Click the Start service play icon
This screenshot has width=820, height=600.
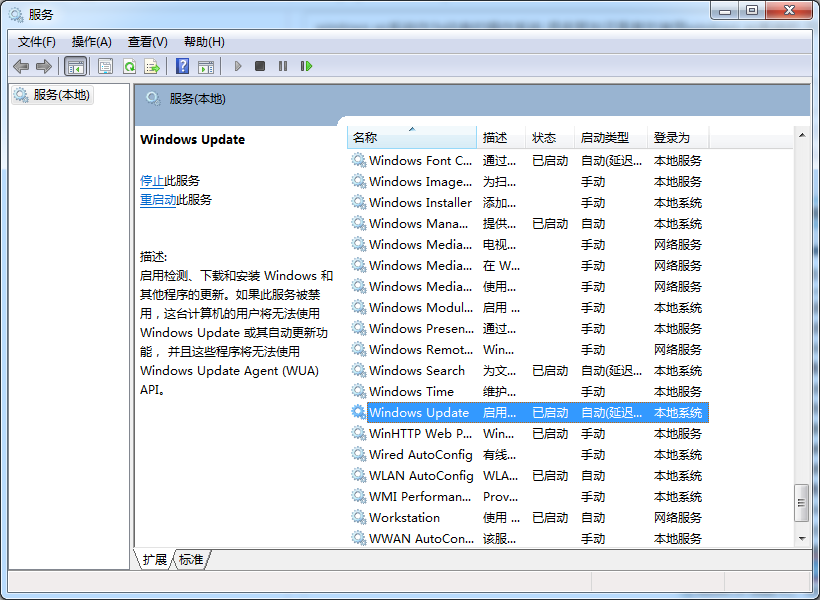237,66
